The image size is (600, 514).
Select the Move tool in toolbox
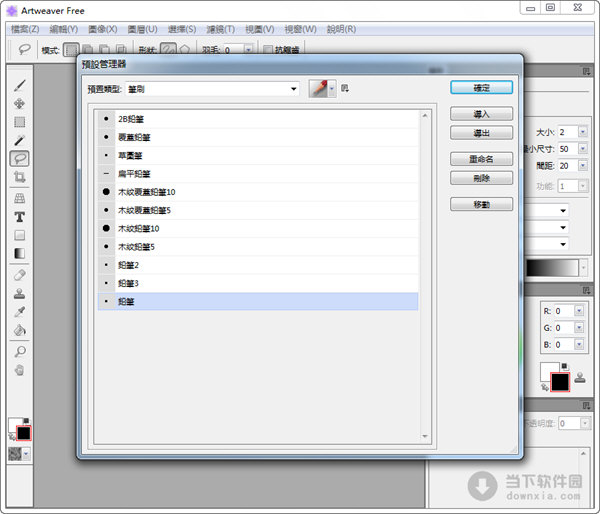click(x=20, y=104)
